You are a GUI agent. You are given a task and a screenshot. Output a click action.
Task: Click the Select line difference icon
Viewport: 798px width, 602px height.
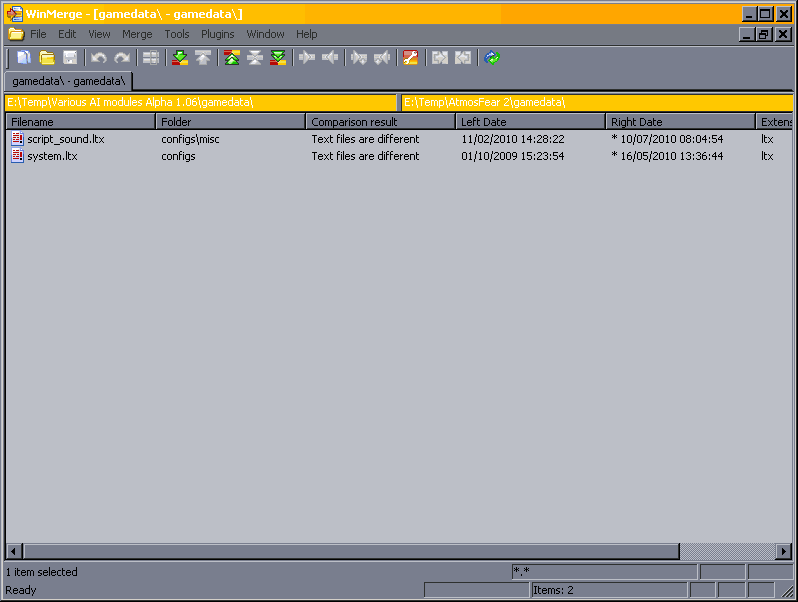tap(151, 58)
